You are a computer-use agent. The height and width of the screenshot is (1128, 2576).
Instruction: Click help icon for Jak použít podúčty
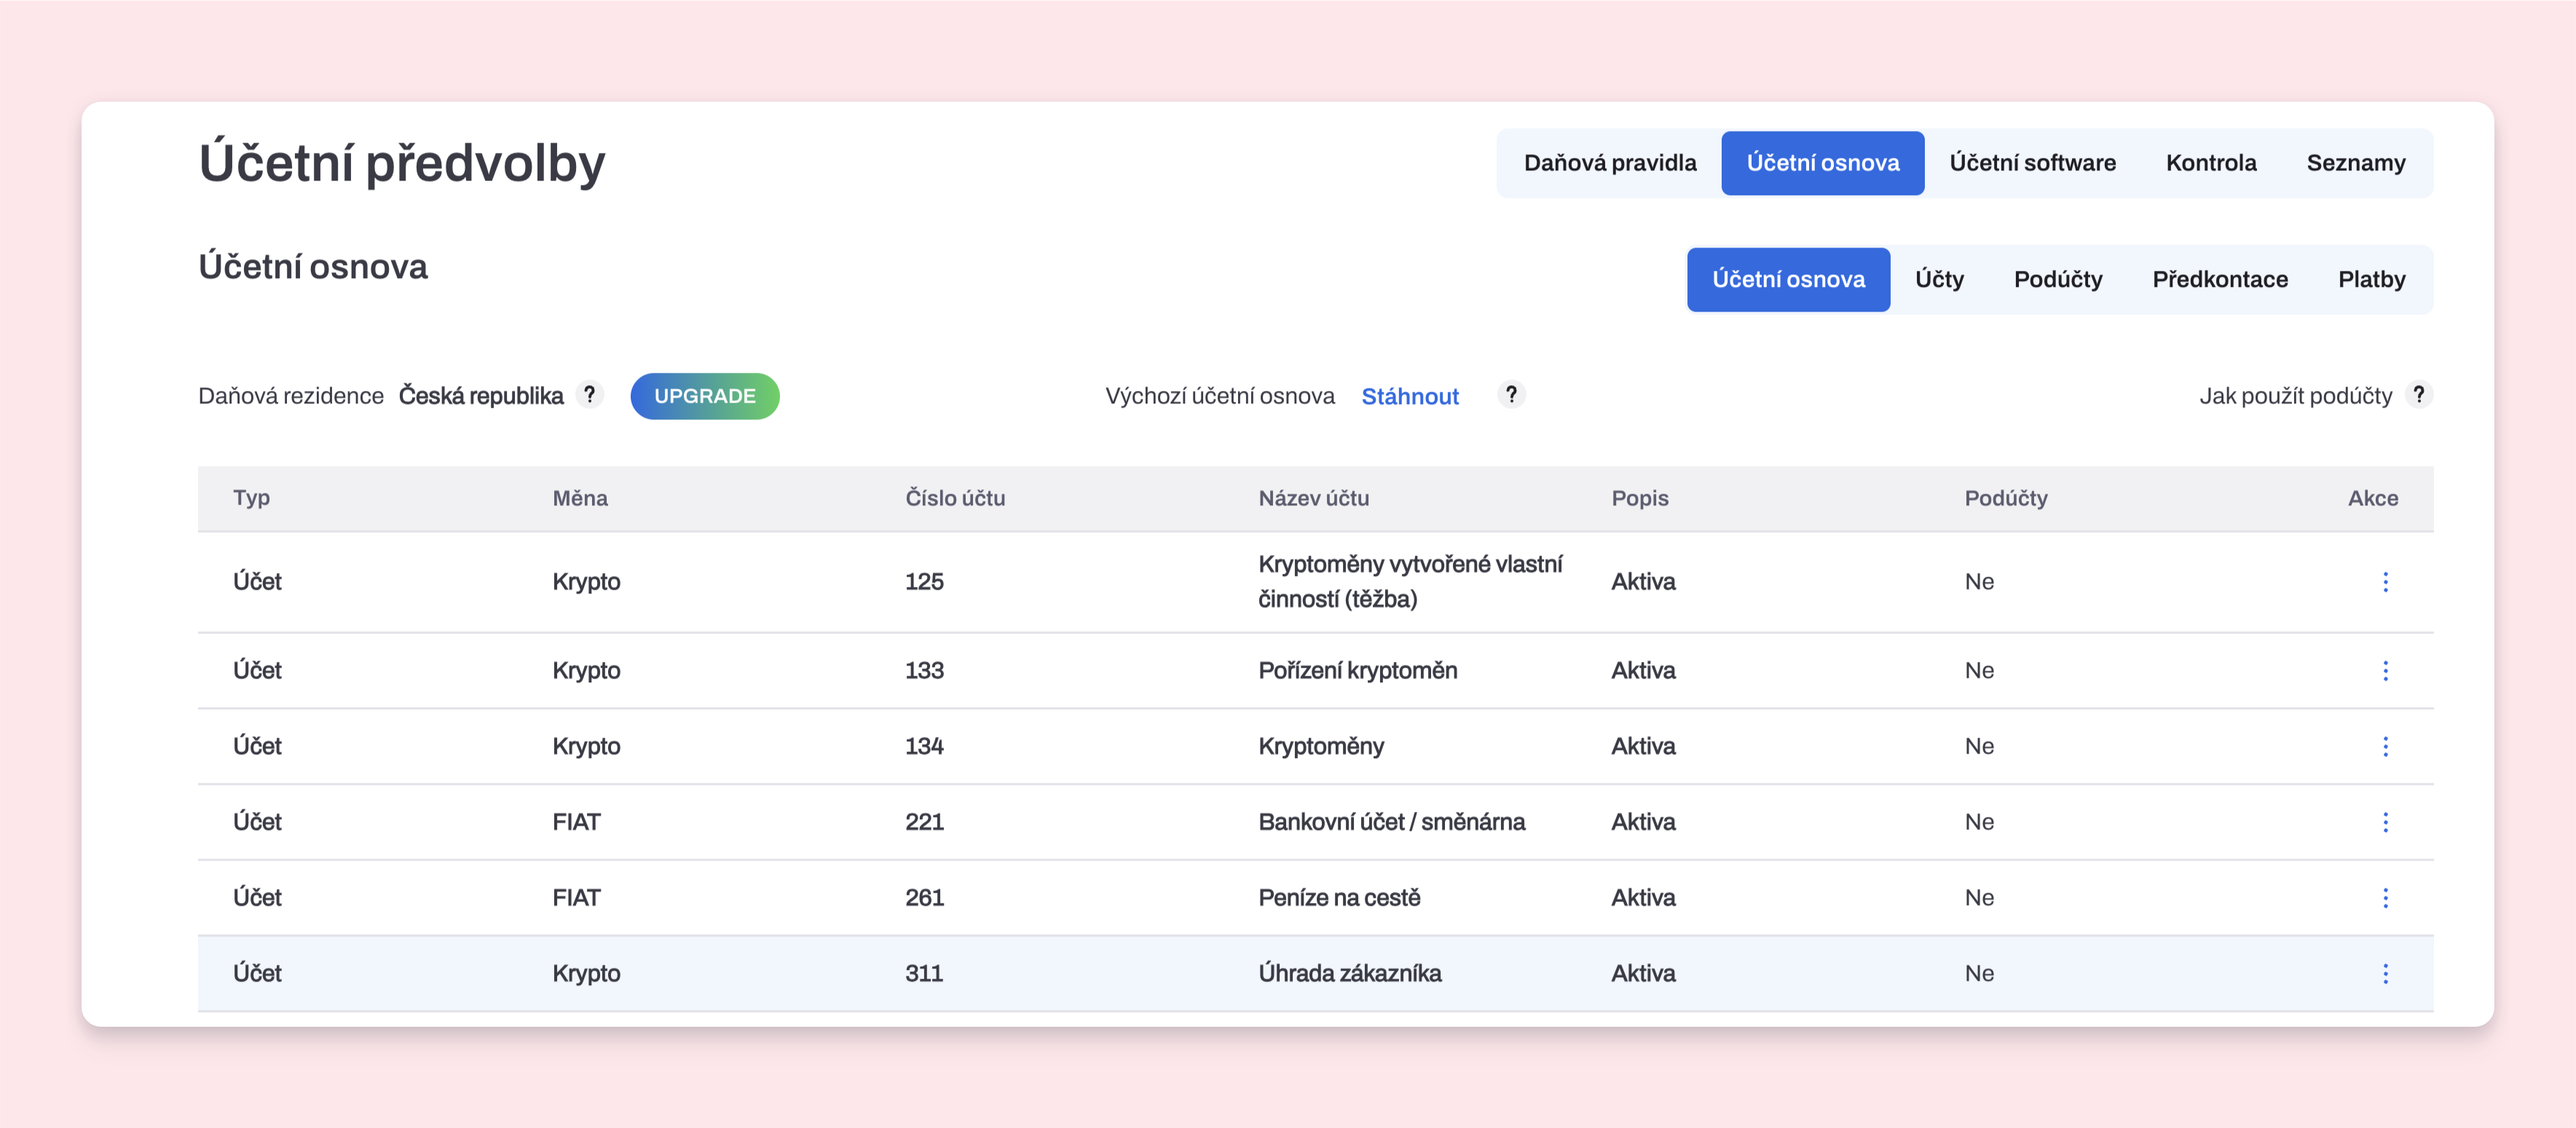[2419, 395]
